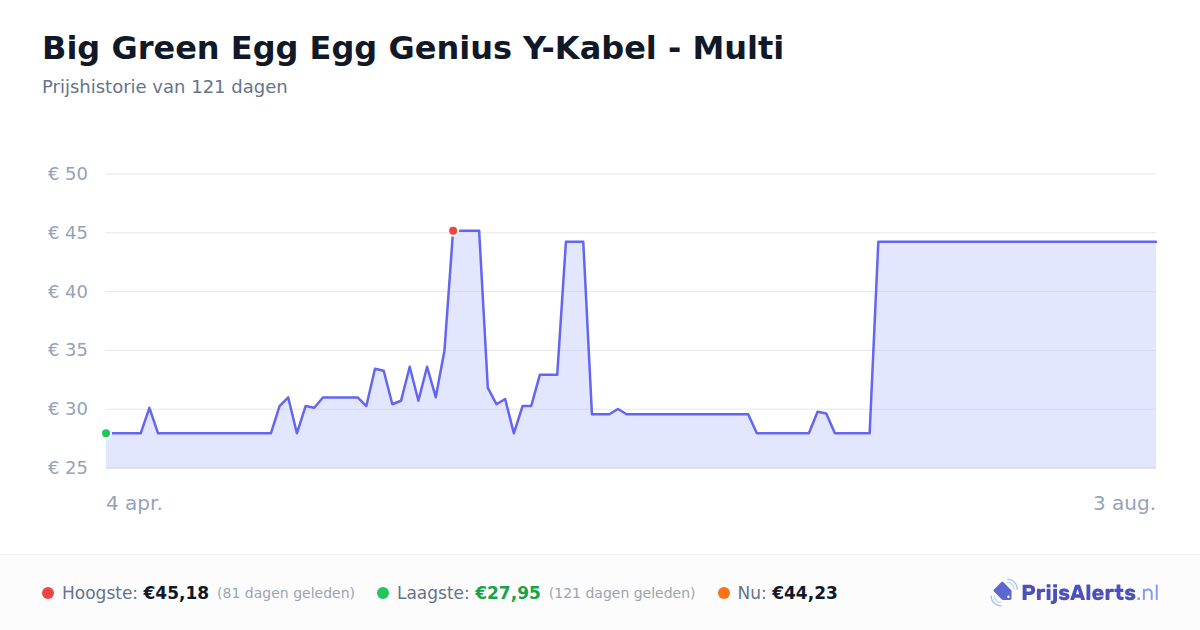This screenshot has width=1200, height=630.
Task: Select the Hoogste €45,18 value
Action: click(x=176, y=593)
